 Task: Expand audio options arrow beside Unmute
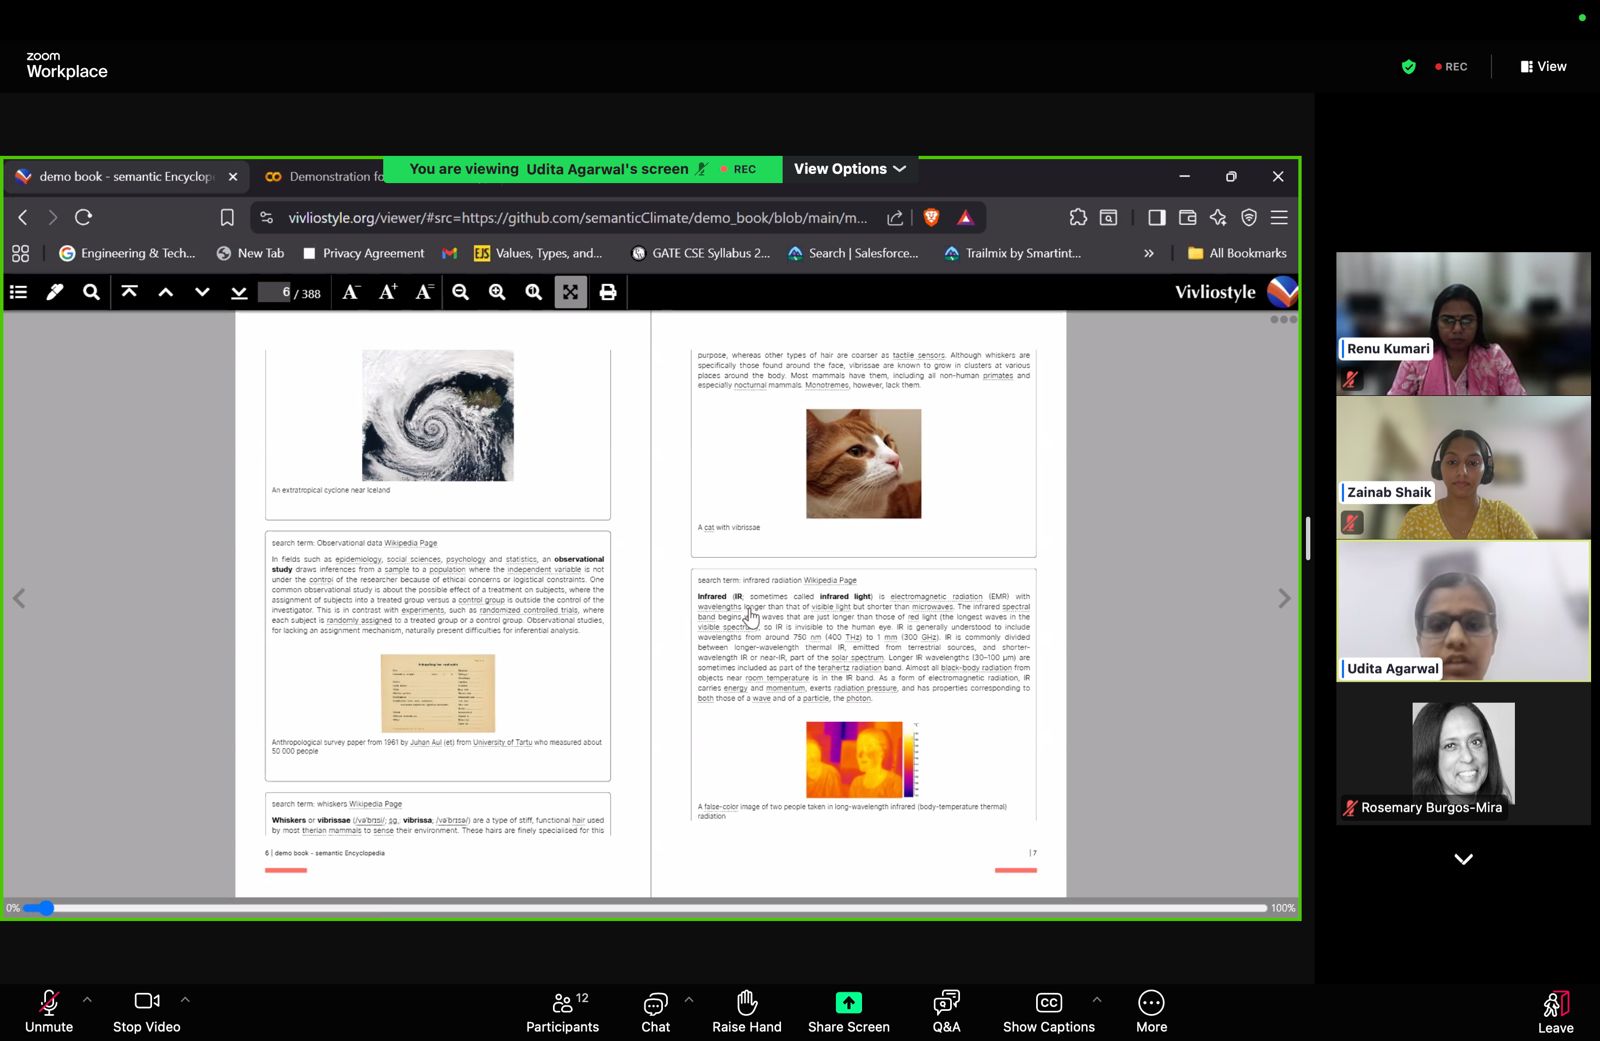tap(87, 999)
